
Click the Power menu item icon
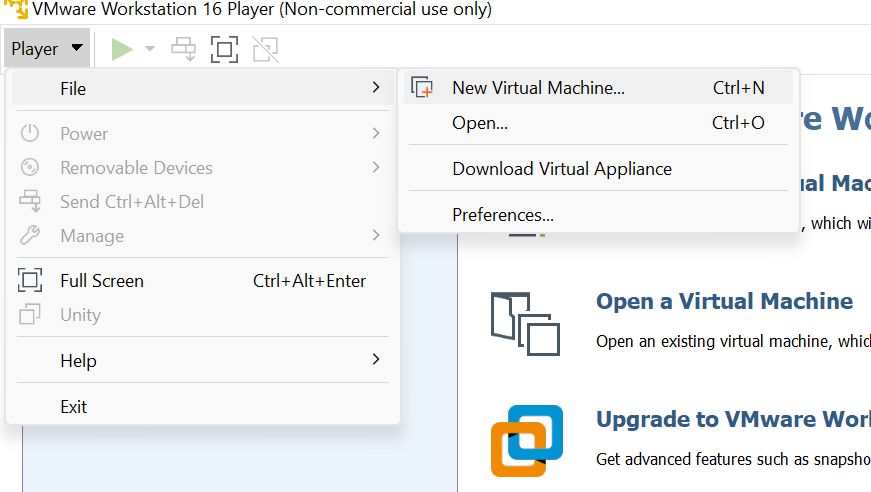click(x=30, y=133)
